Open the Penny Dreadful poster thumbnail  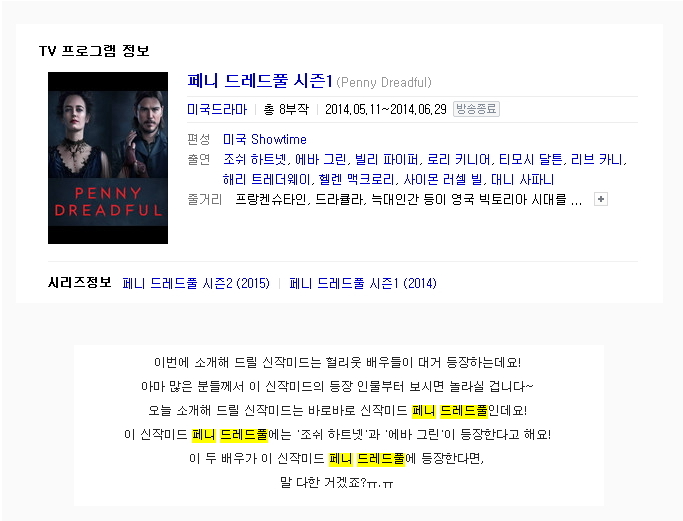(108, 158)
